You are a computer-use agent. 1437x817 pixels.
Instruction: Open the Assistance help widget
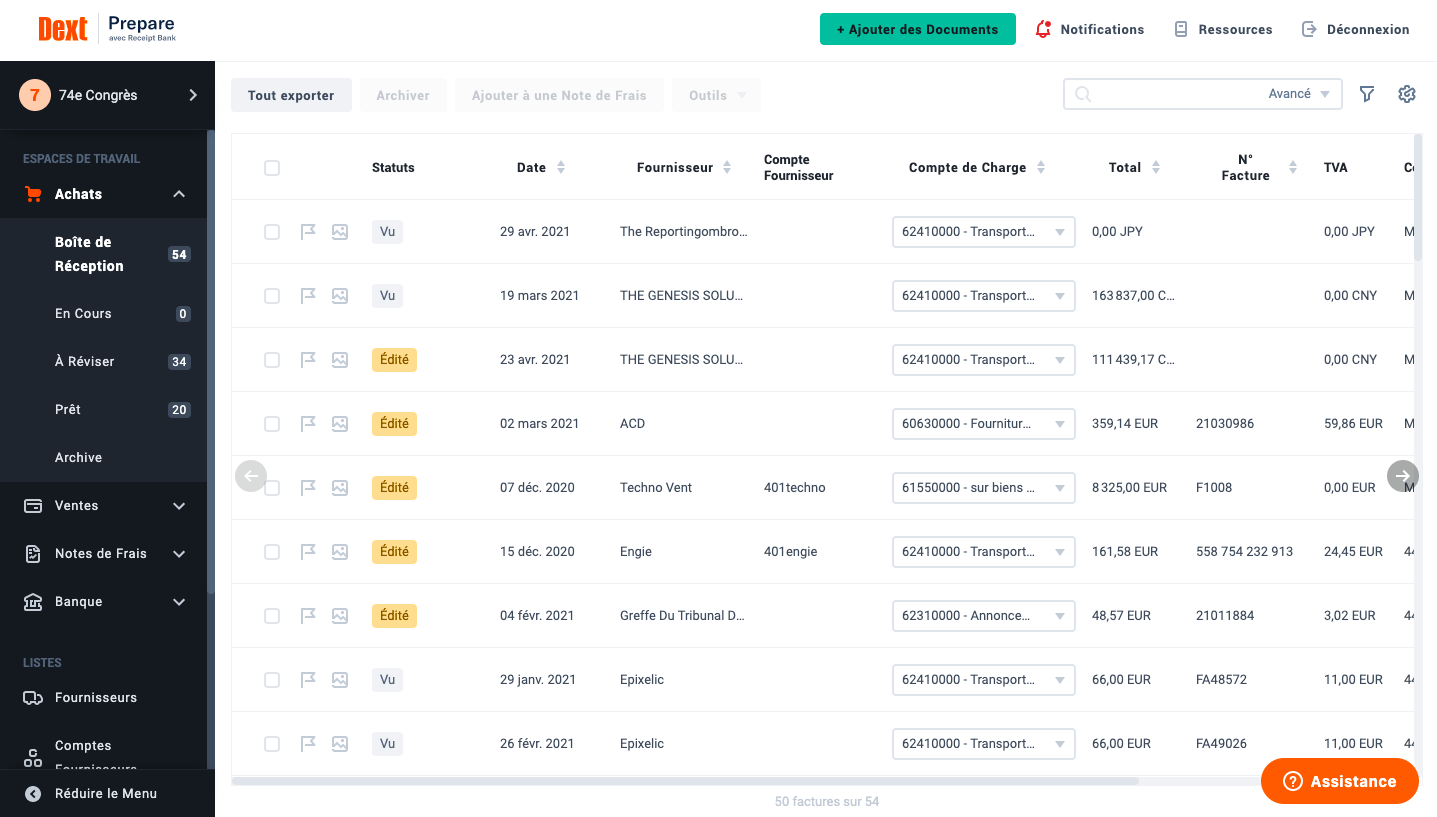coord(1339,781)
